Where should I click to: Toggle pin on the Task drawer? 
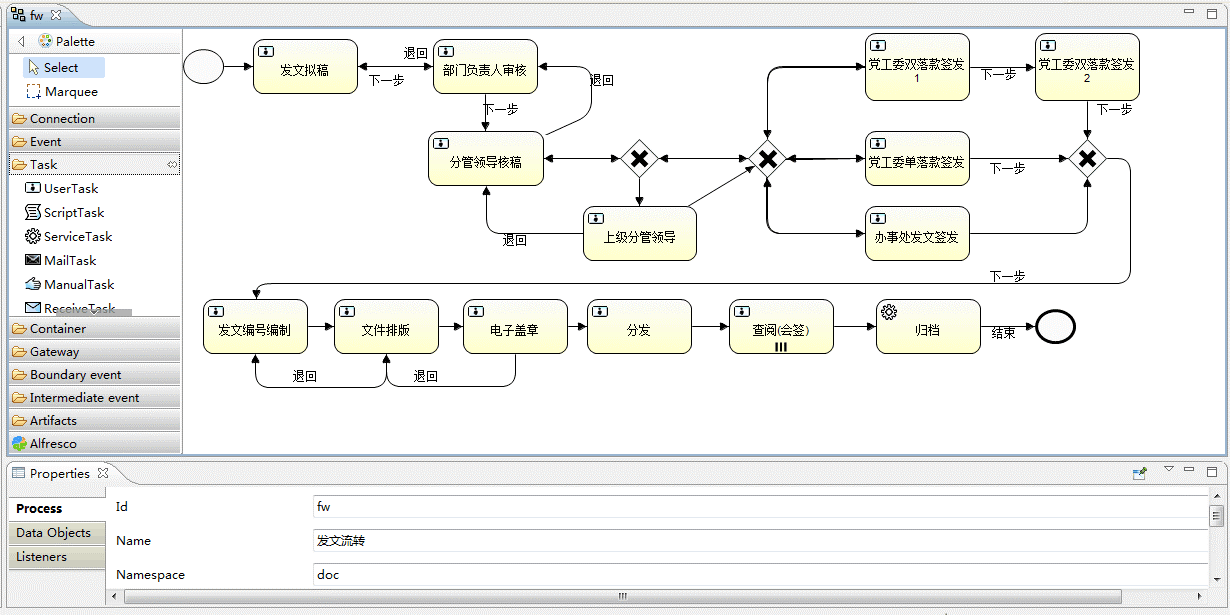click(172, 165)
